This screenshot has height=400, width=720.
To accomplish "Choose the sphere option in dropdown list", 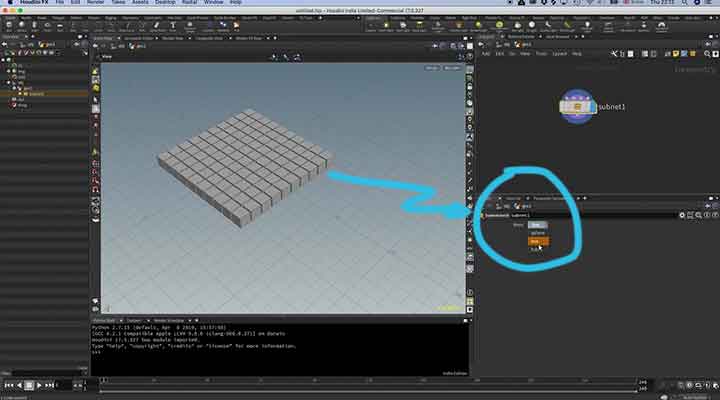I will coord(538,233).
